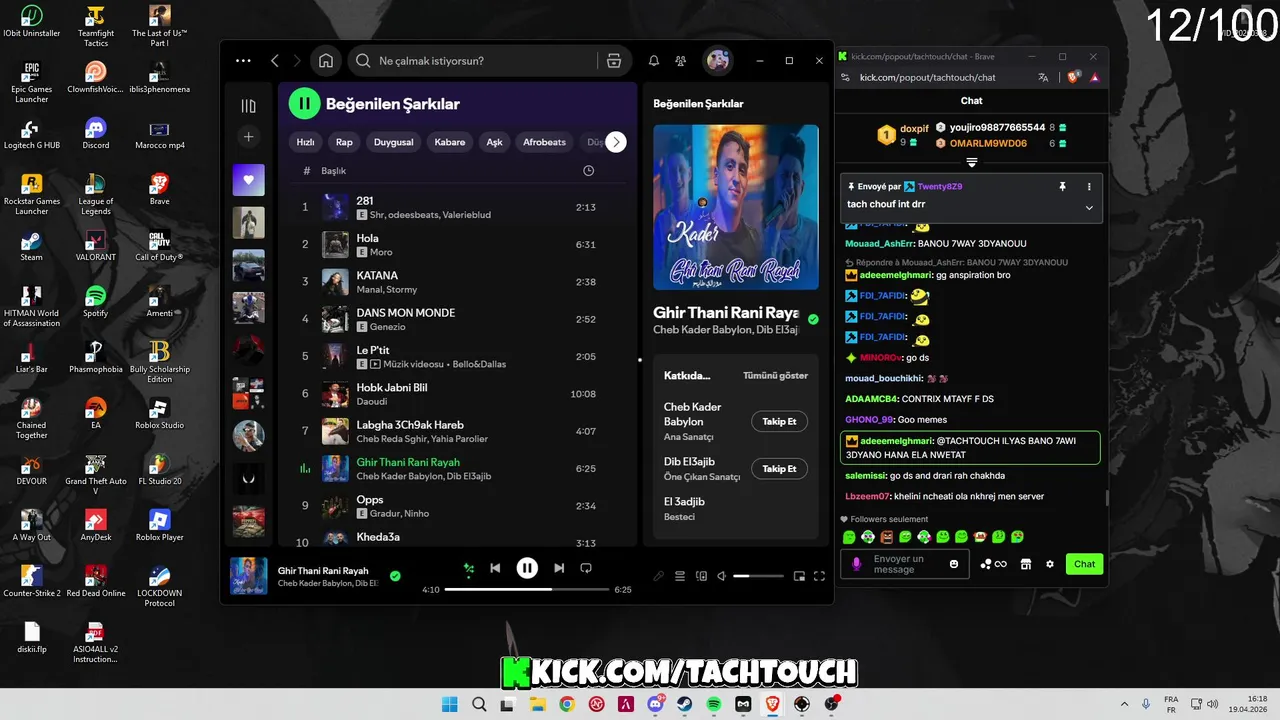Open Spotify profile avatar
This screenshot has height=720, width=1280.
[718, 61]
